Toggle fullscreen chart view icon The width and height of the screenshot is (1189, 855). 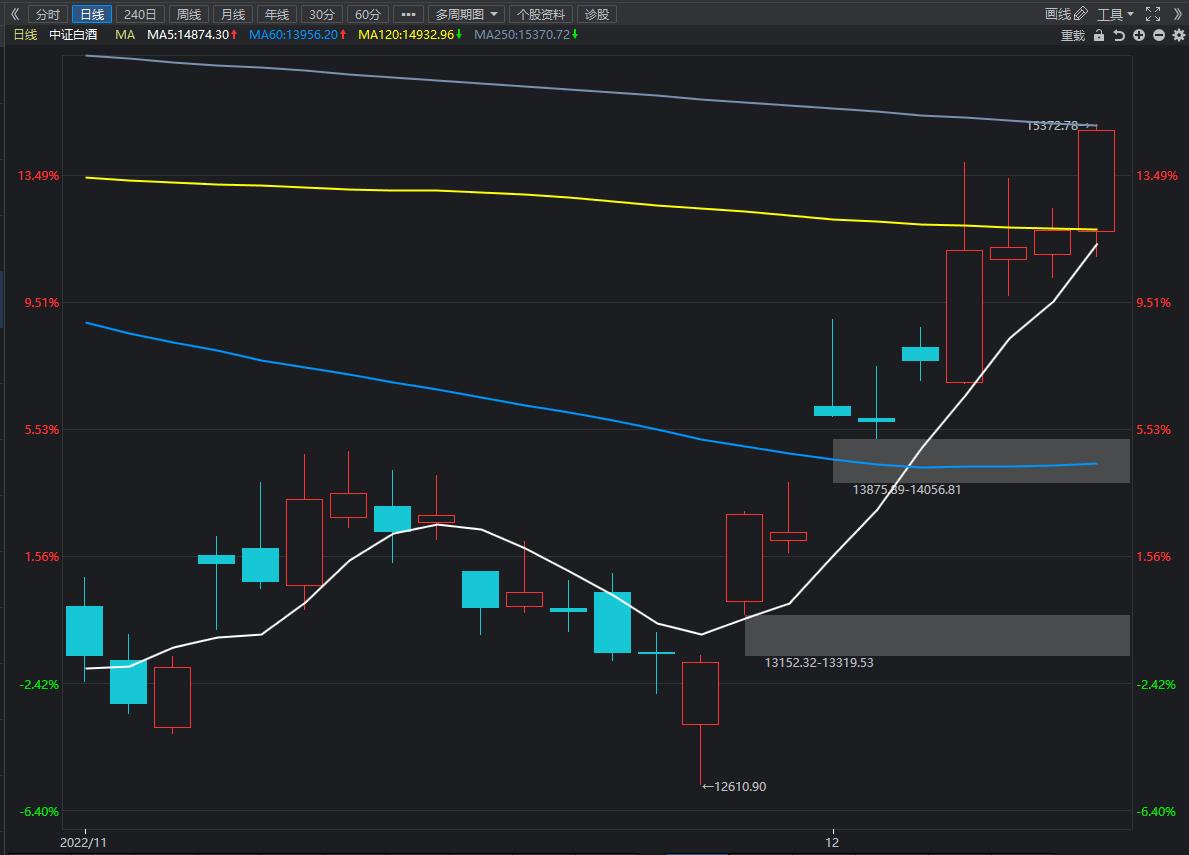point(1152,14)
